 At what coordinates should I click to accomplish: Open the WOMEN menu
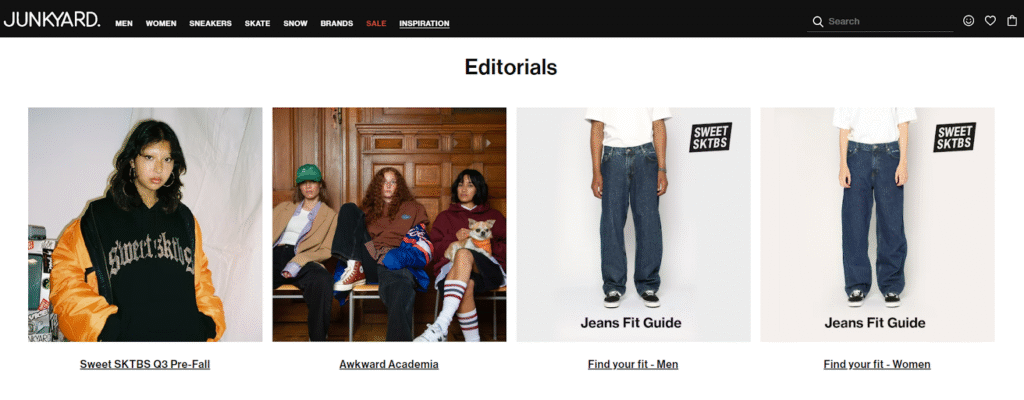coord(161,24)
